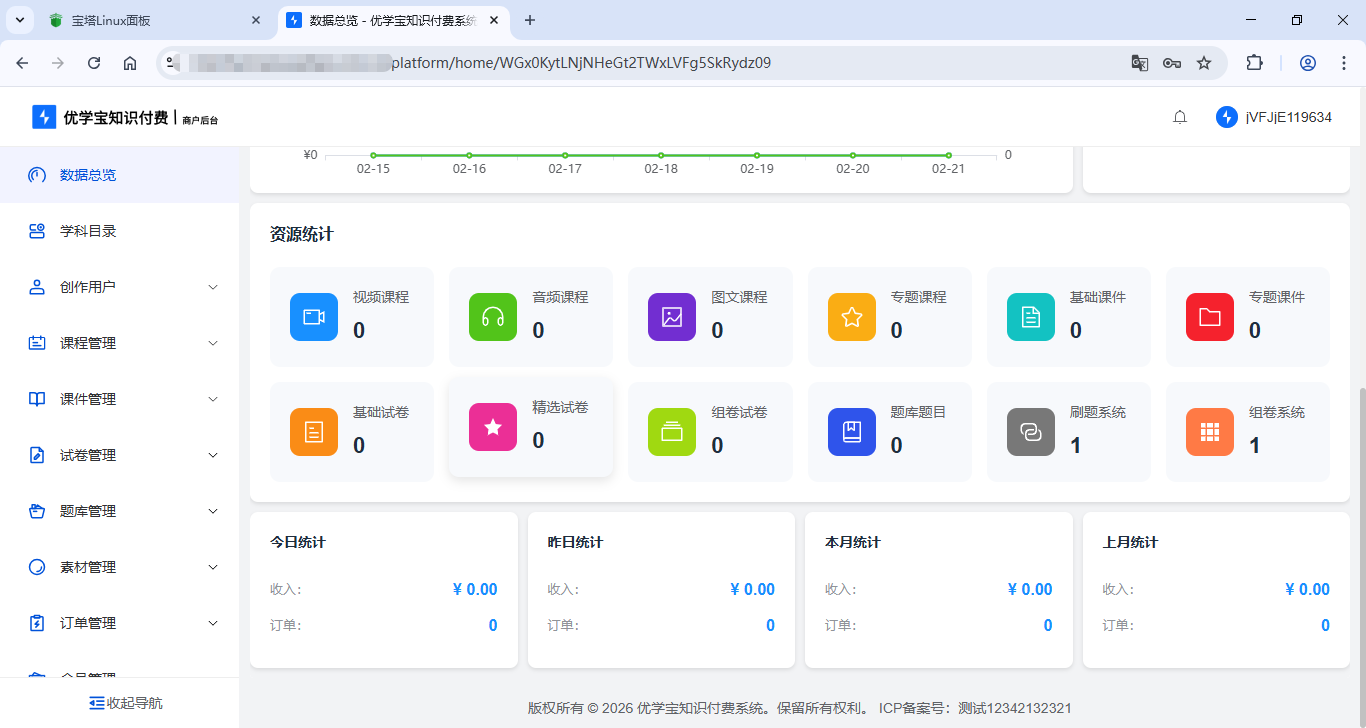Expand the 创作用户 sidebar menu

point(120,287)
